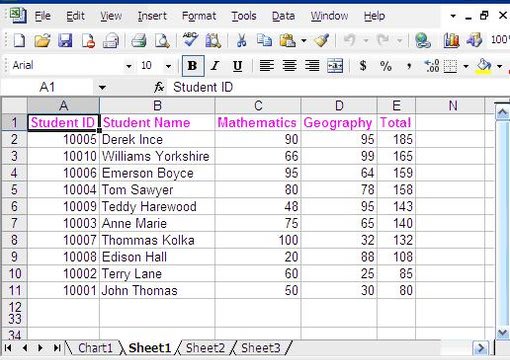Select column C header
510x360 pixels.
258,106
